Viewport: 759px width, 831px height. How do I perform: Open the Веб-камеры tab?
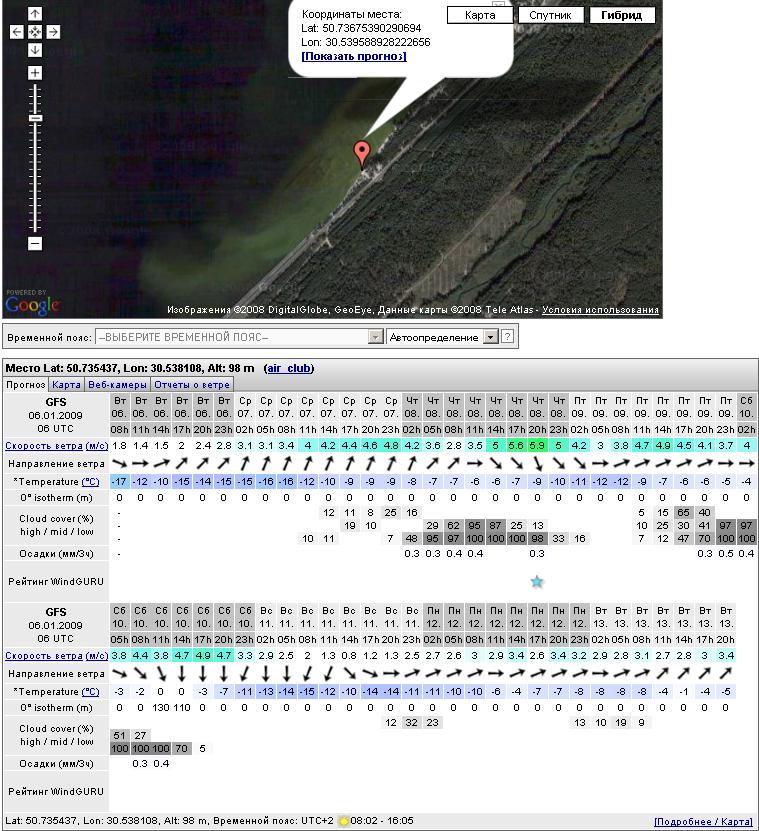click(x=117, y=384)
